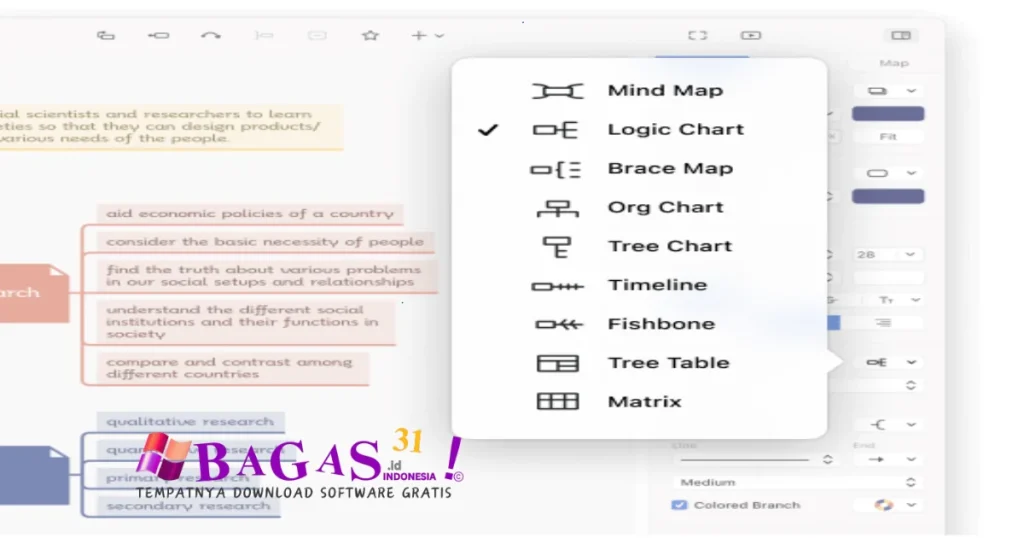Select the checked Logic Chart entry
This screenshot has width=1024, height=538.
click(x=639, y=129)
